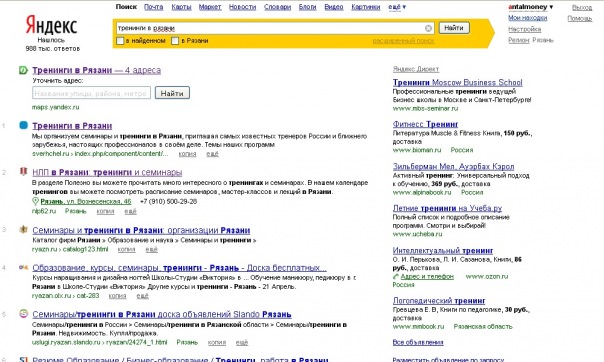Click the favicon of the 'Резюме Образование' result

(23, 359)
